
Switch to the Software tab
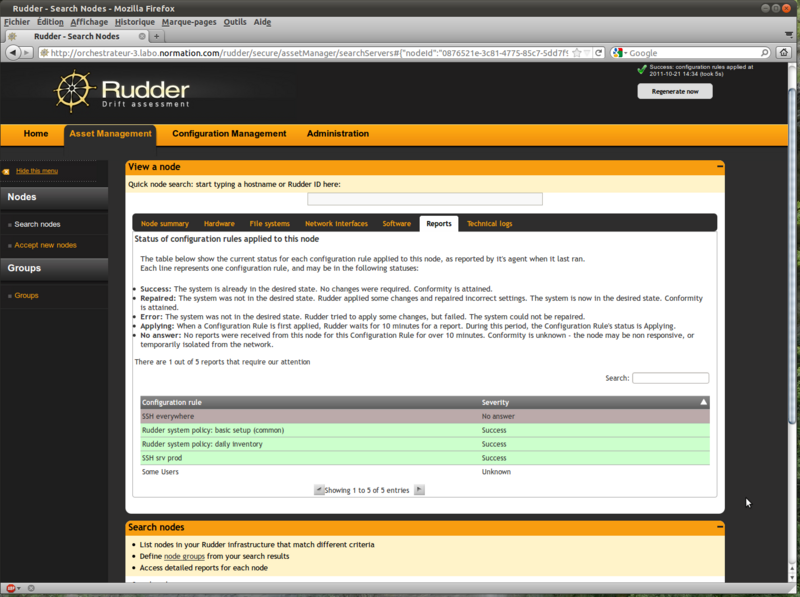pos(396,223)
